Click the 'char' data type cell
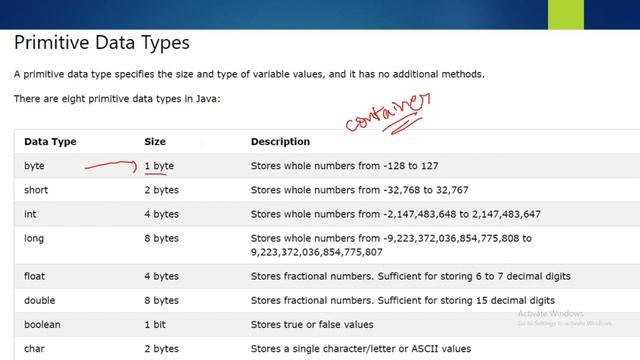Image resolution: width=640 pixels, height=360 pixels. click(34, 349)
